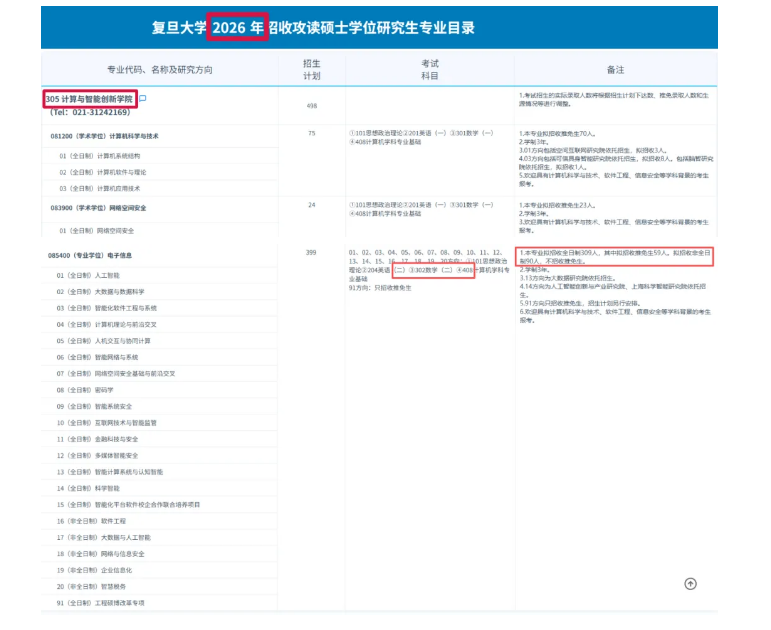This screenshot has height=630, width=771.
Task: Select direction 14 科学智能
Action: (x=88, y=488)
